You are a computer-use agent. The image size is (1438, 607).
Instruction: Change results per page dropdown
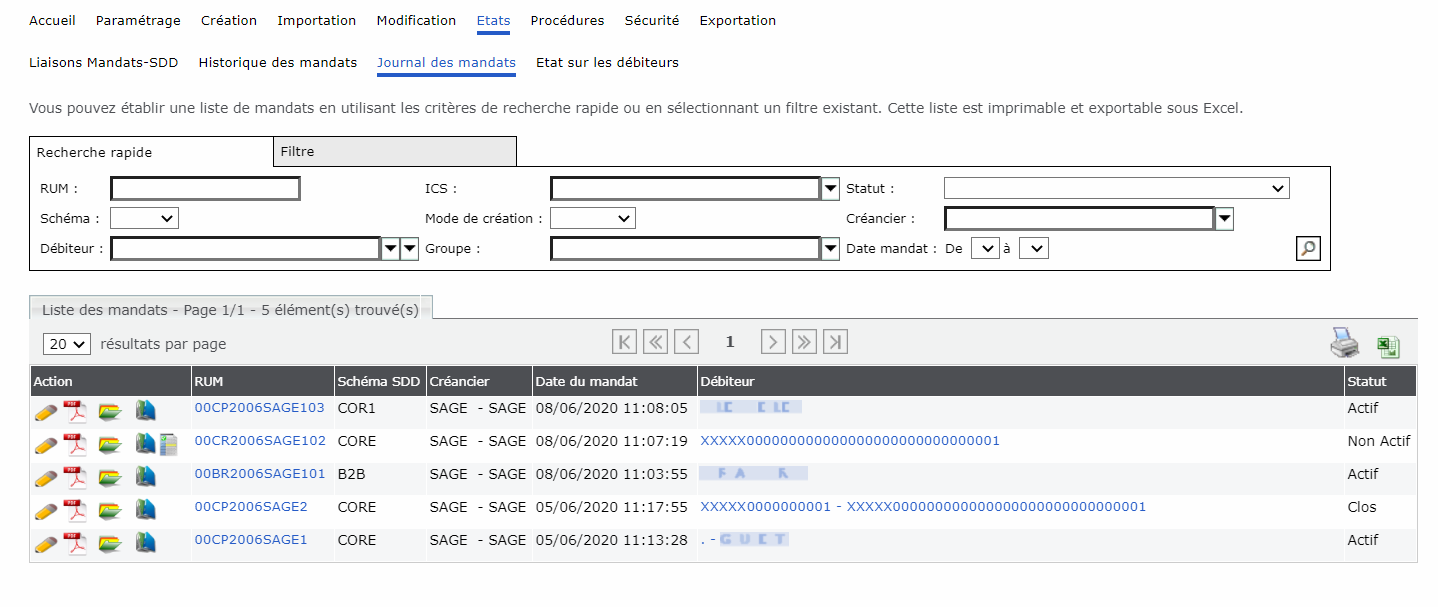pos(67,344)
